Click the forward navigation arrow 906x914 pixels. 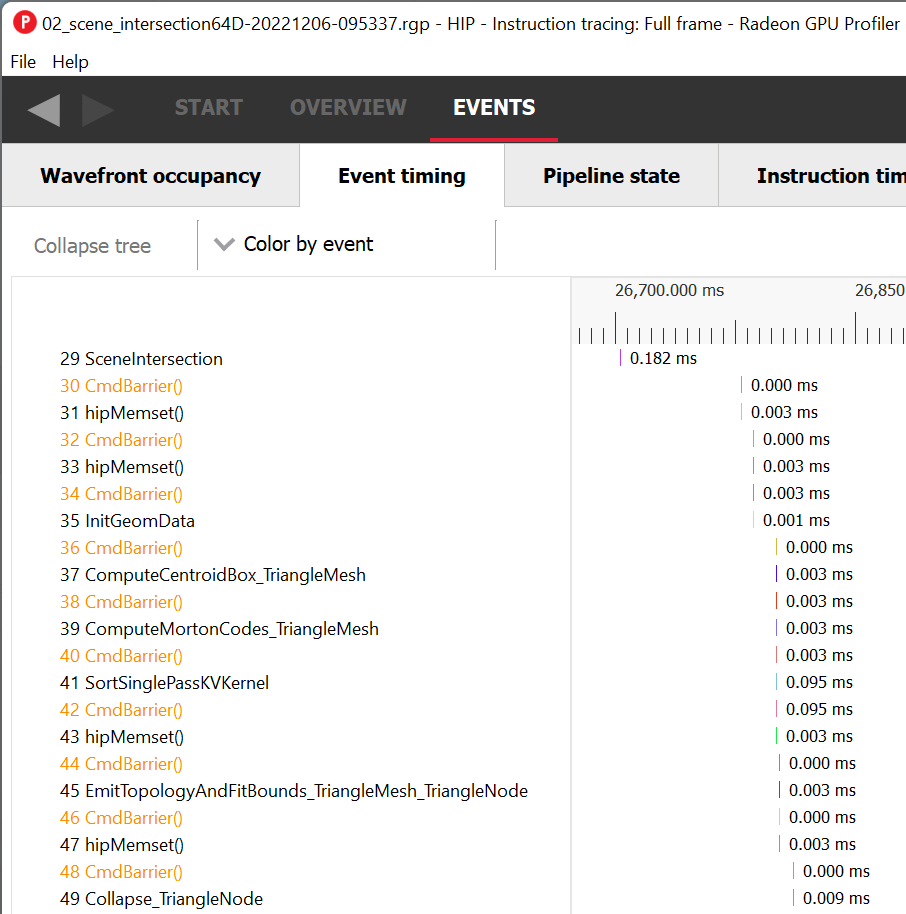pyautogui.click(x=98, y=109)
